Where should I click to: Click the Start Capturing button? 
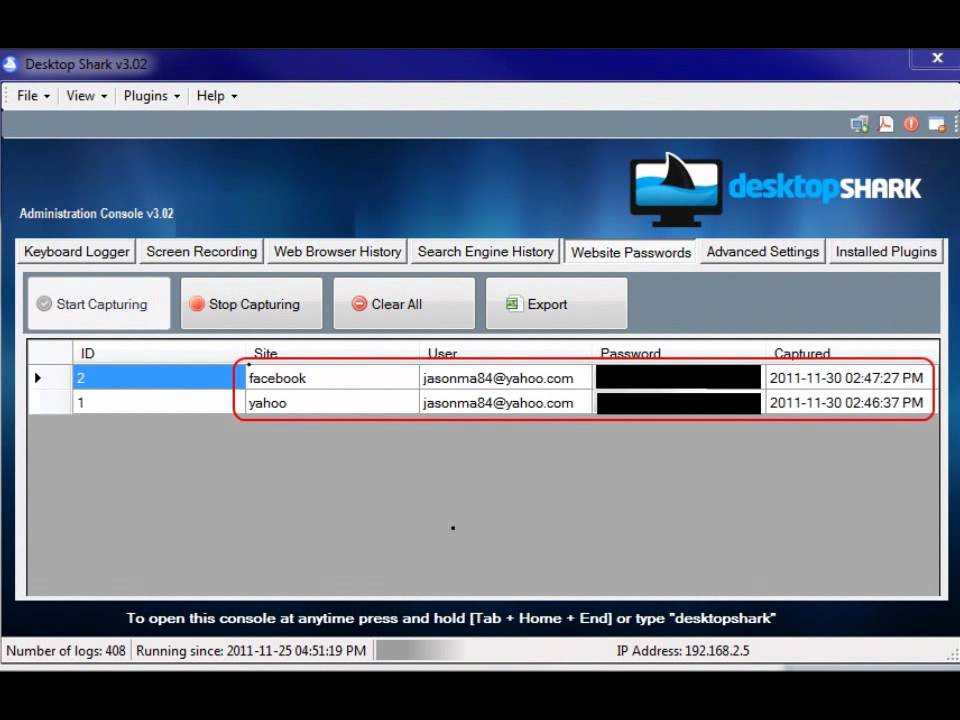click(x=99, y=304)
